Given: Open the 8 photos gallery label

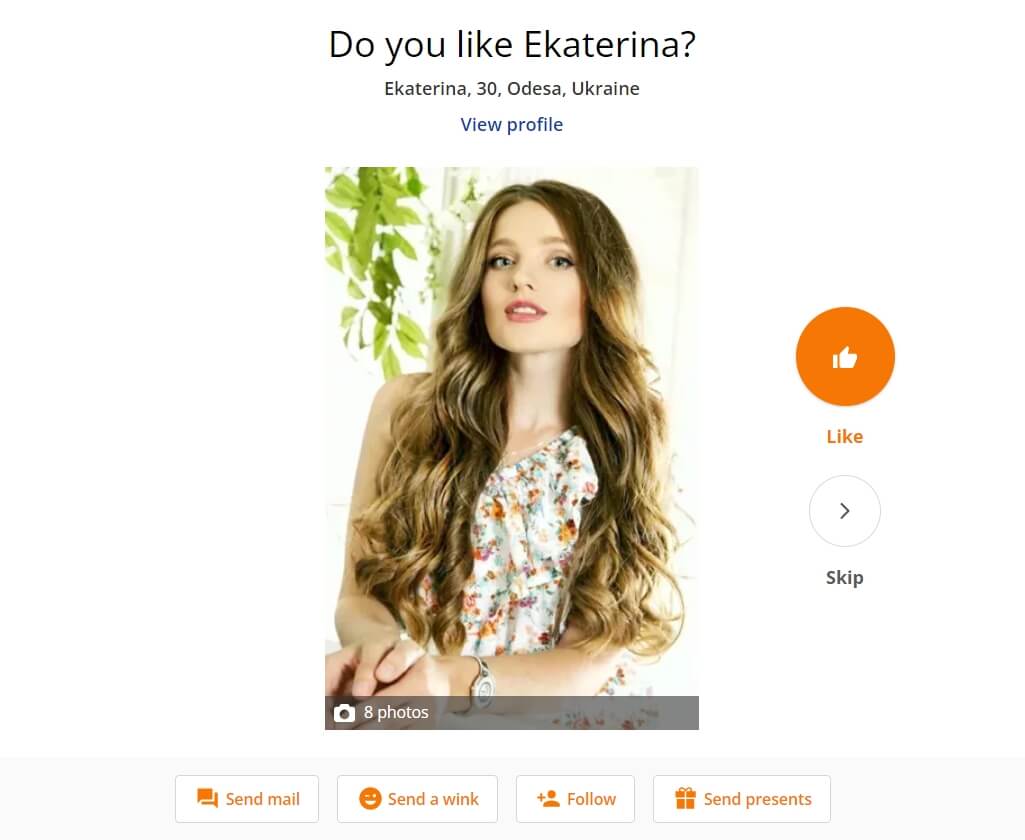Looking at the screenshot, I should pyautogui.click(x=396, y=713).
